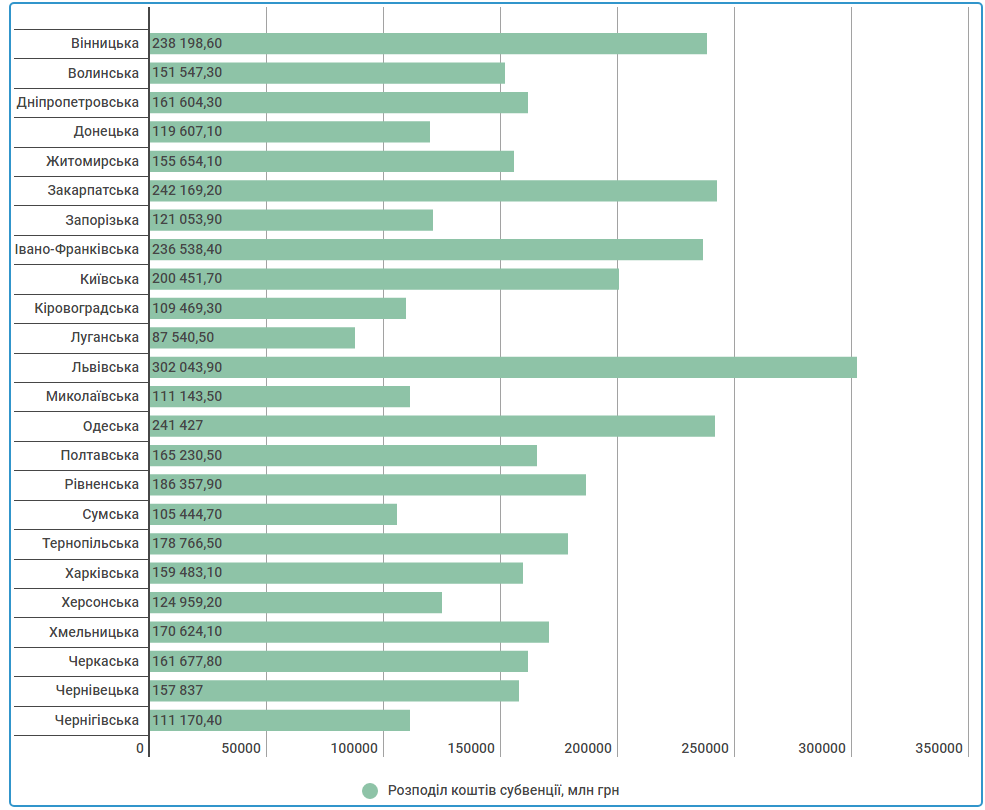Click the Івано-Франківська category label
The height and width of the screenshot is (810, 985).
pyautogui.click(x=77, y=249)
